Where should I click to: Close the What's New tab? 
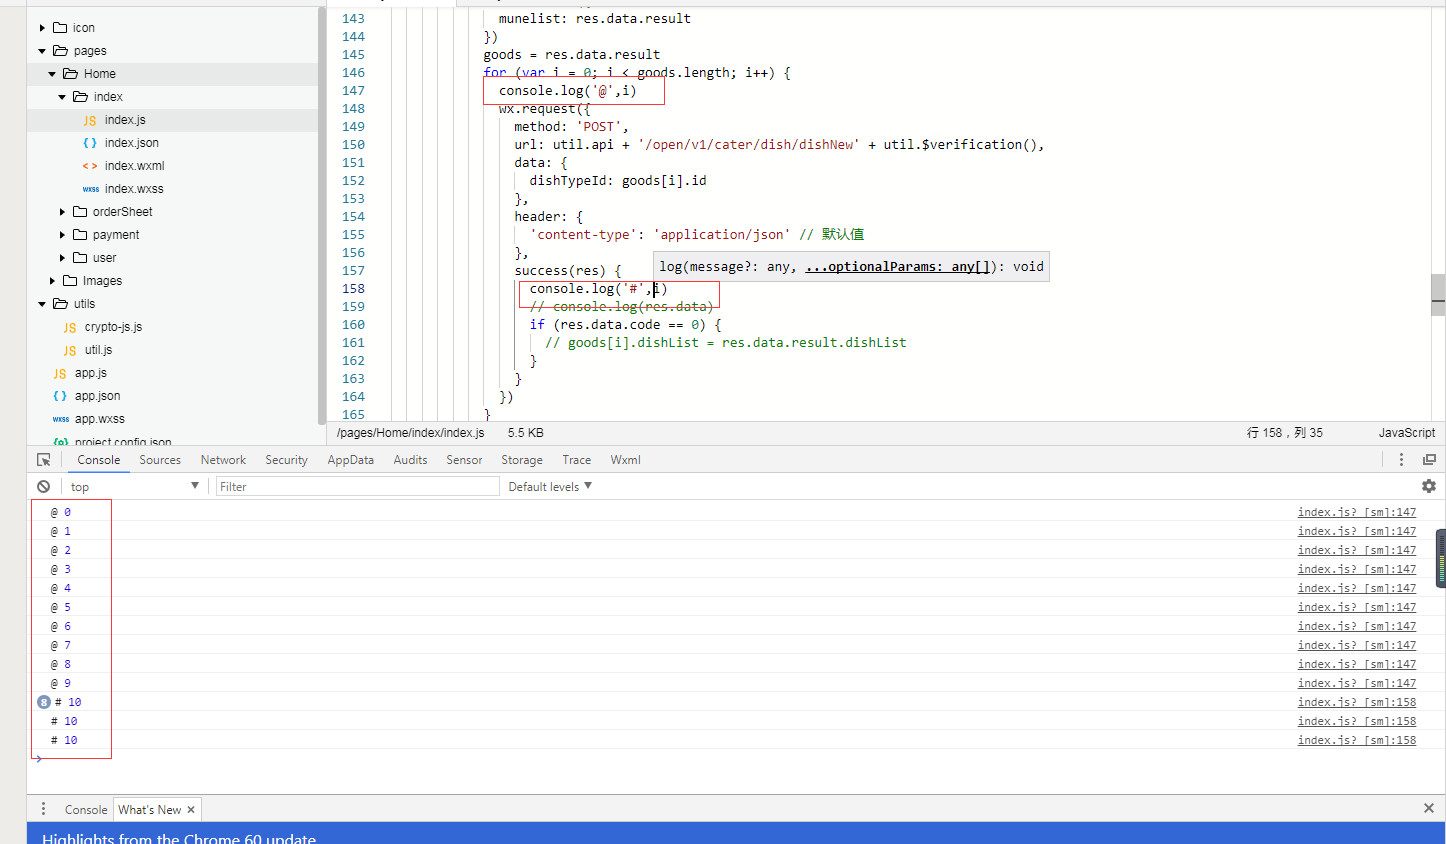[x=191, y=810]
